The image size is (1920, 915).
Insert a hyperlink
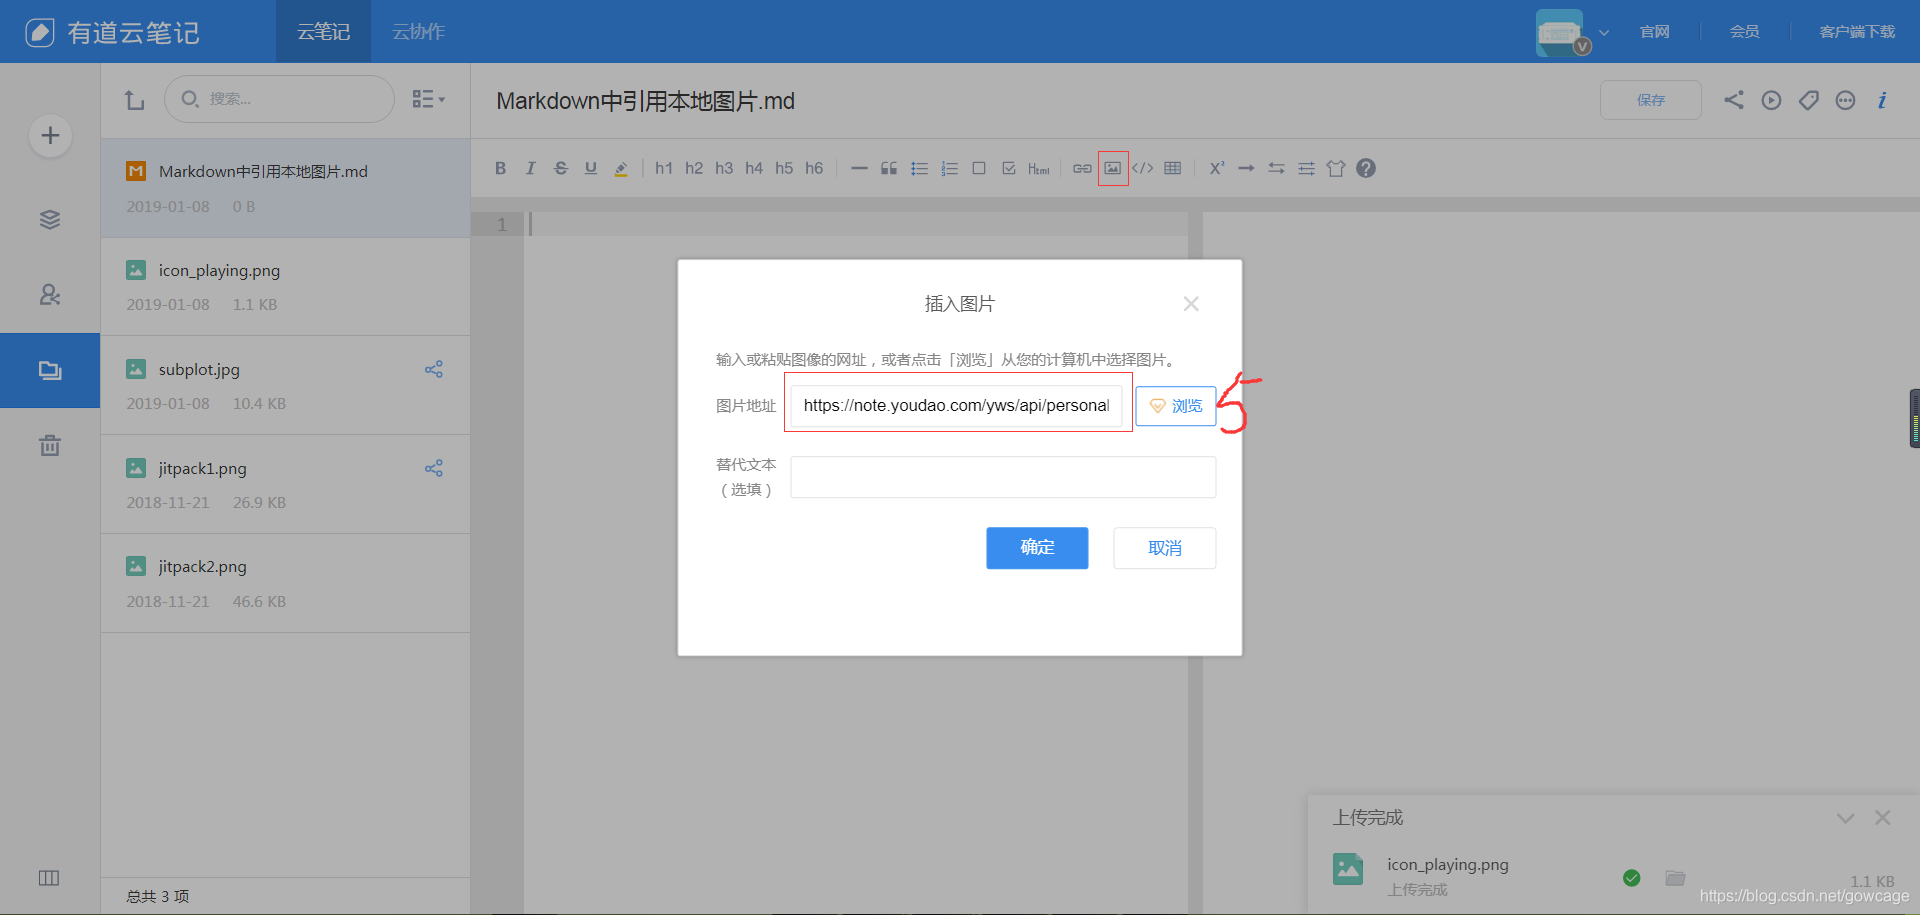[x=1082, y=168]
